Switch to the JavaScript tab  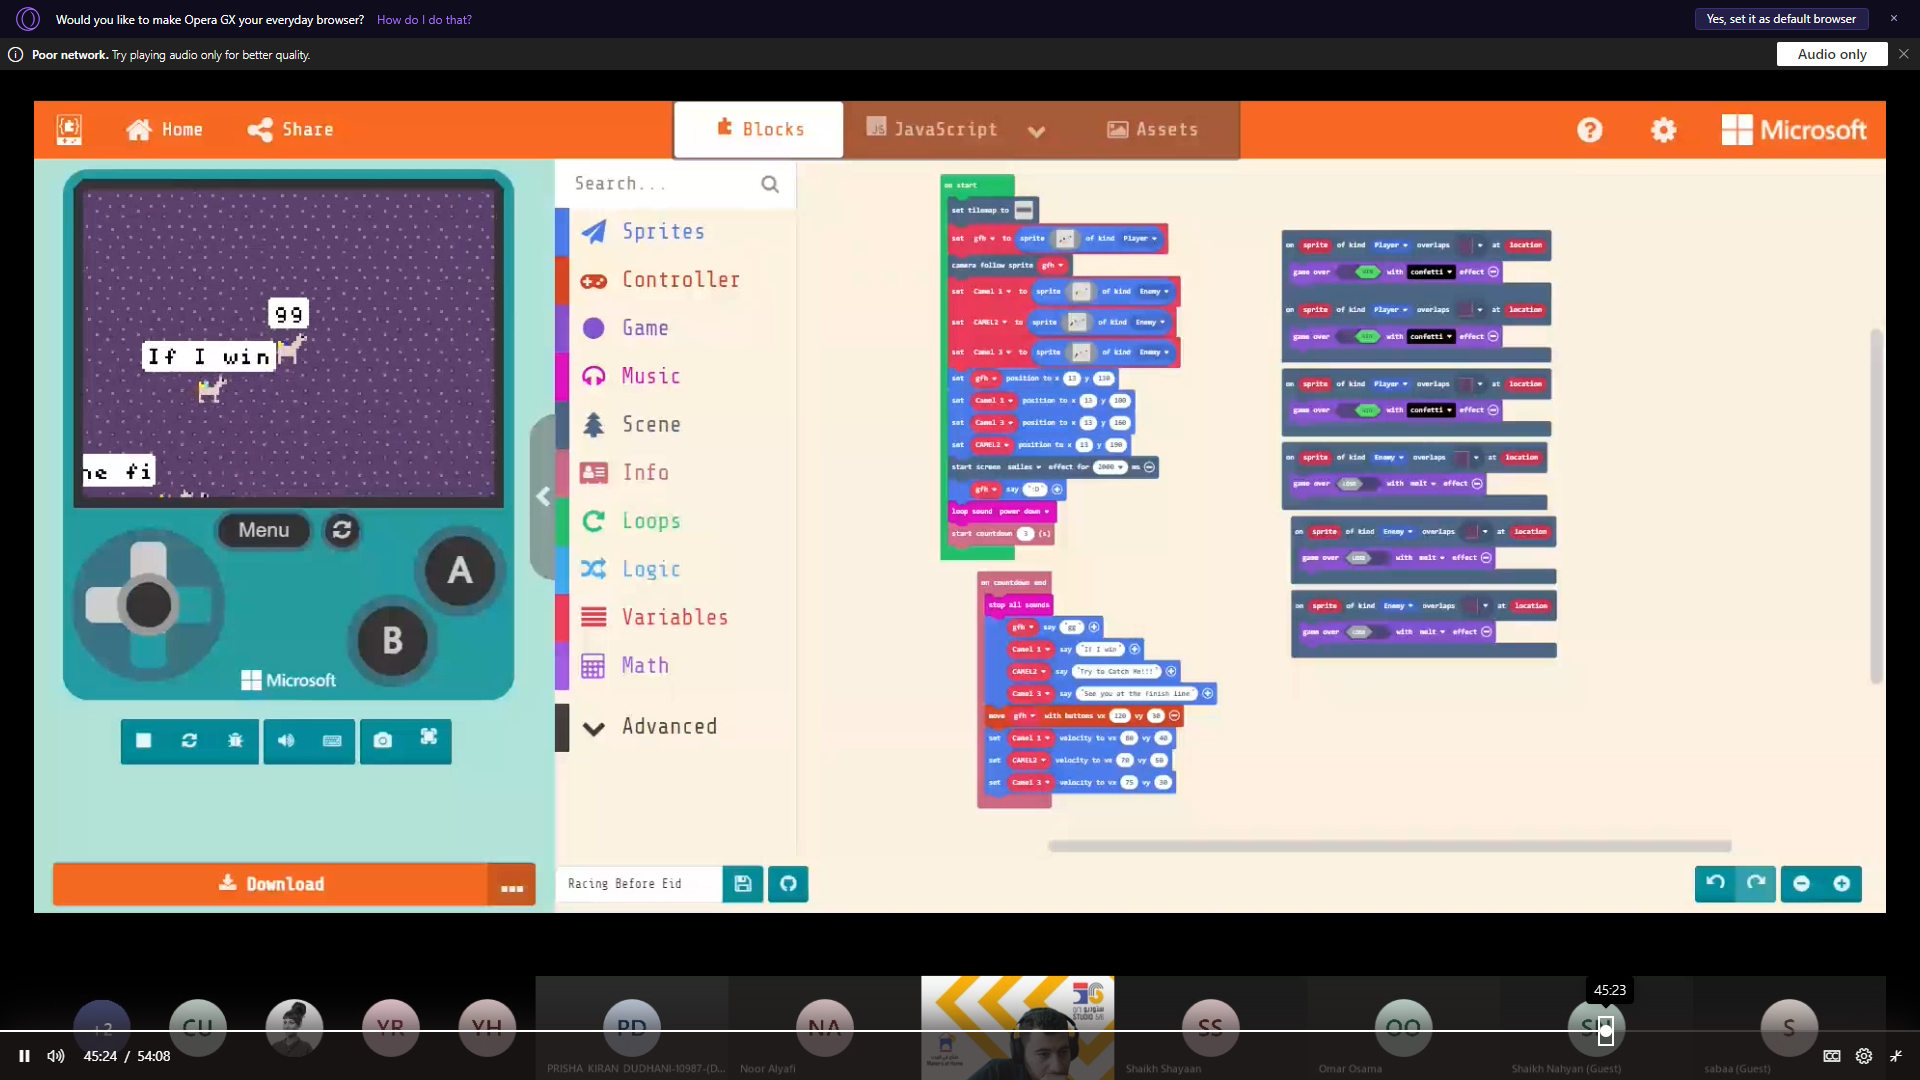931,129
